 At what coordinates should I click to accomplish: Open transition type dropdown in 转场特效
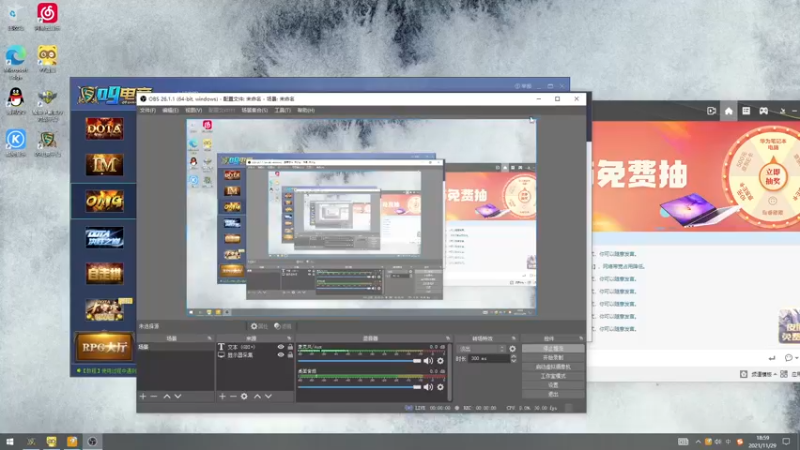(x=482, y=349)
